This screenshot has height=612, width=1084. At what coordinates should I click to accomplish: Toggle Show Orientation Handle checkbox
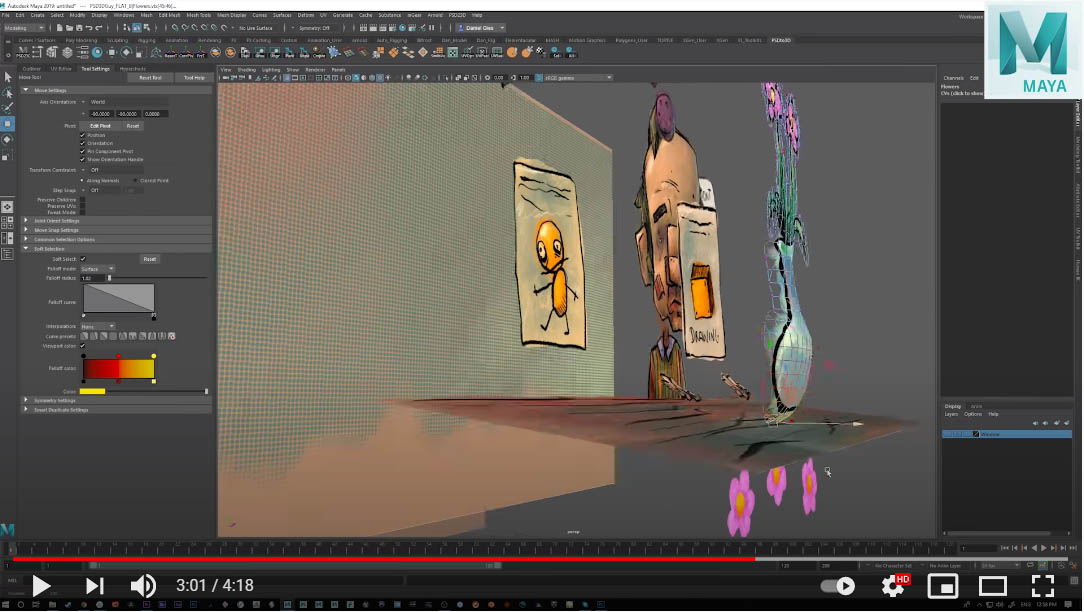[x=82, y=159]
